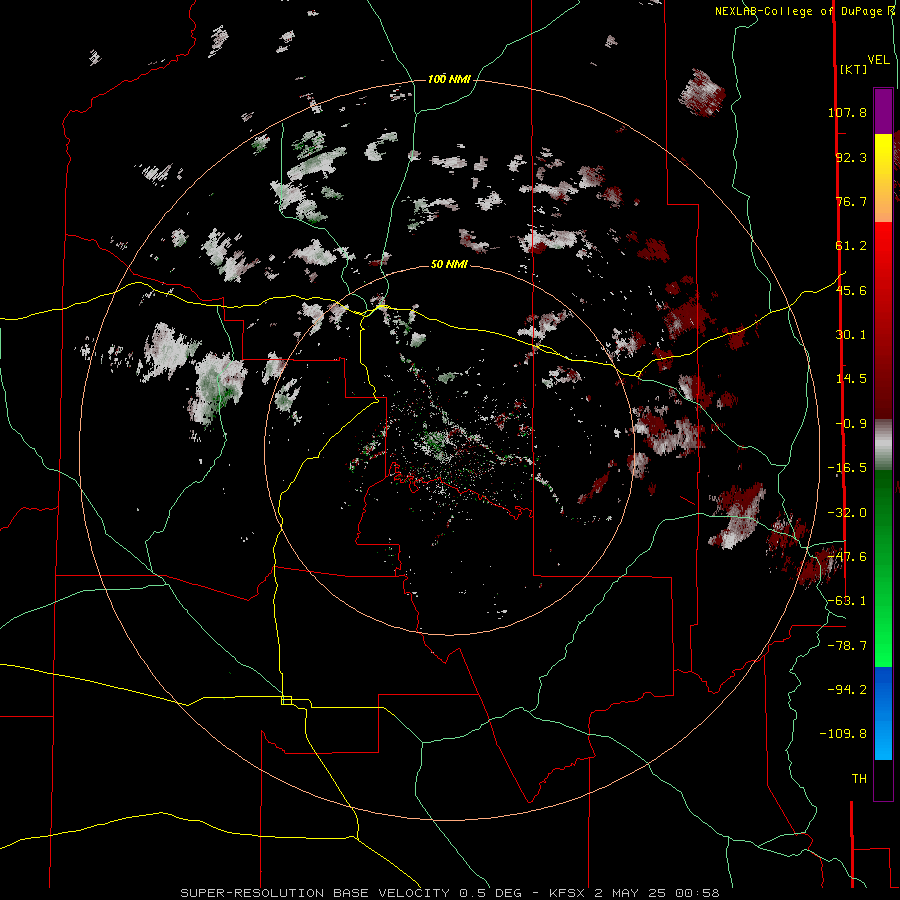900x900 pixels.
Task: Select the -78.7 velocity scale value
Action: (x=847, y=646)
